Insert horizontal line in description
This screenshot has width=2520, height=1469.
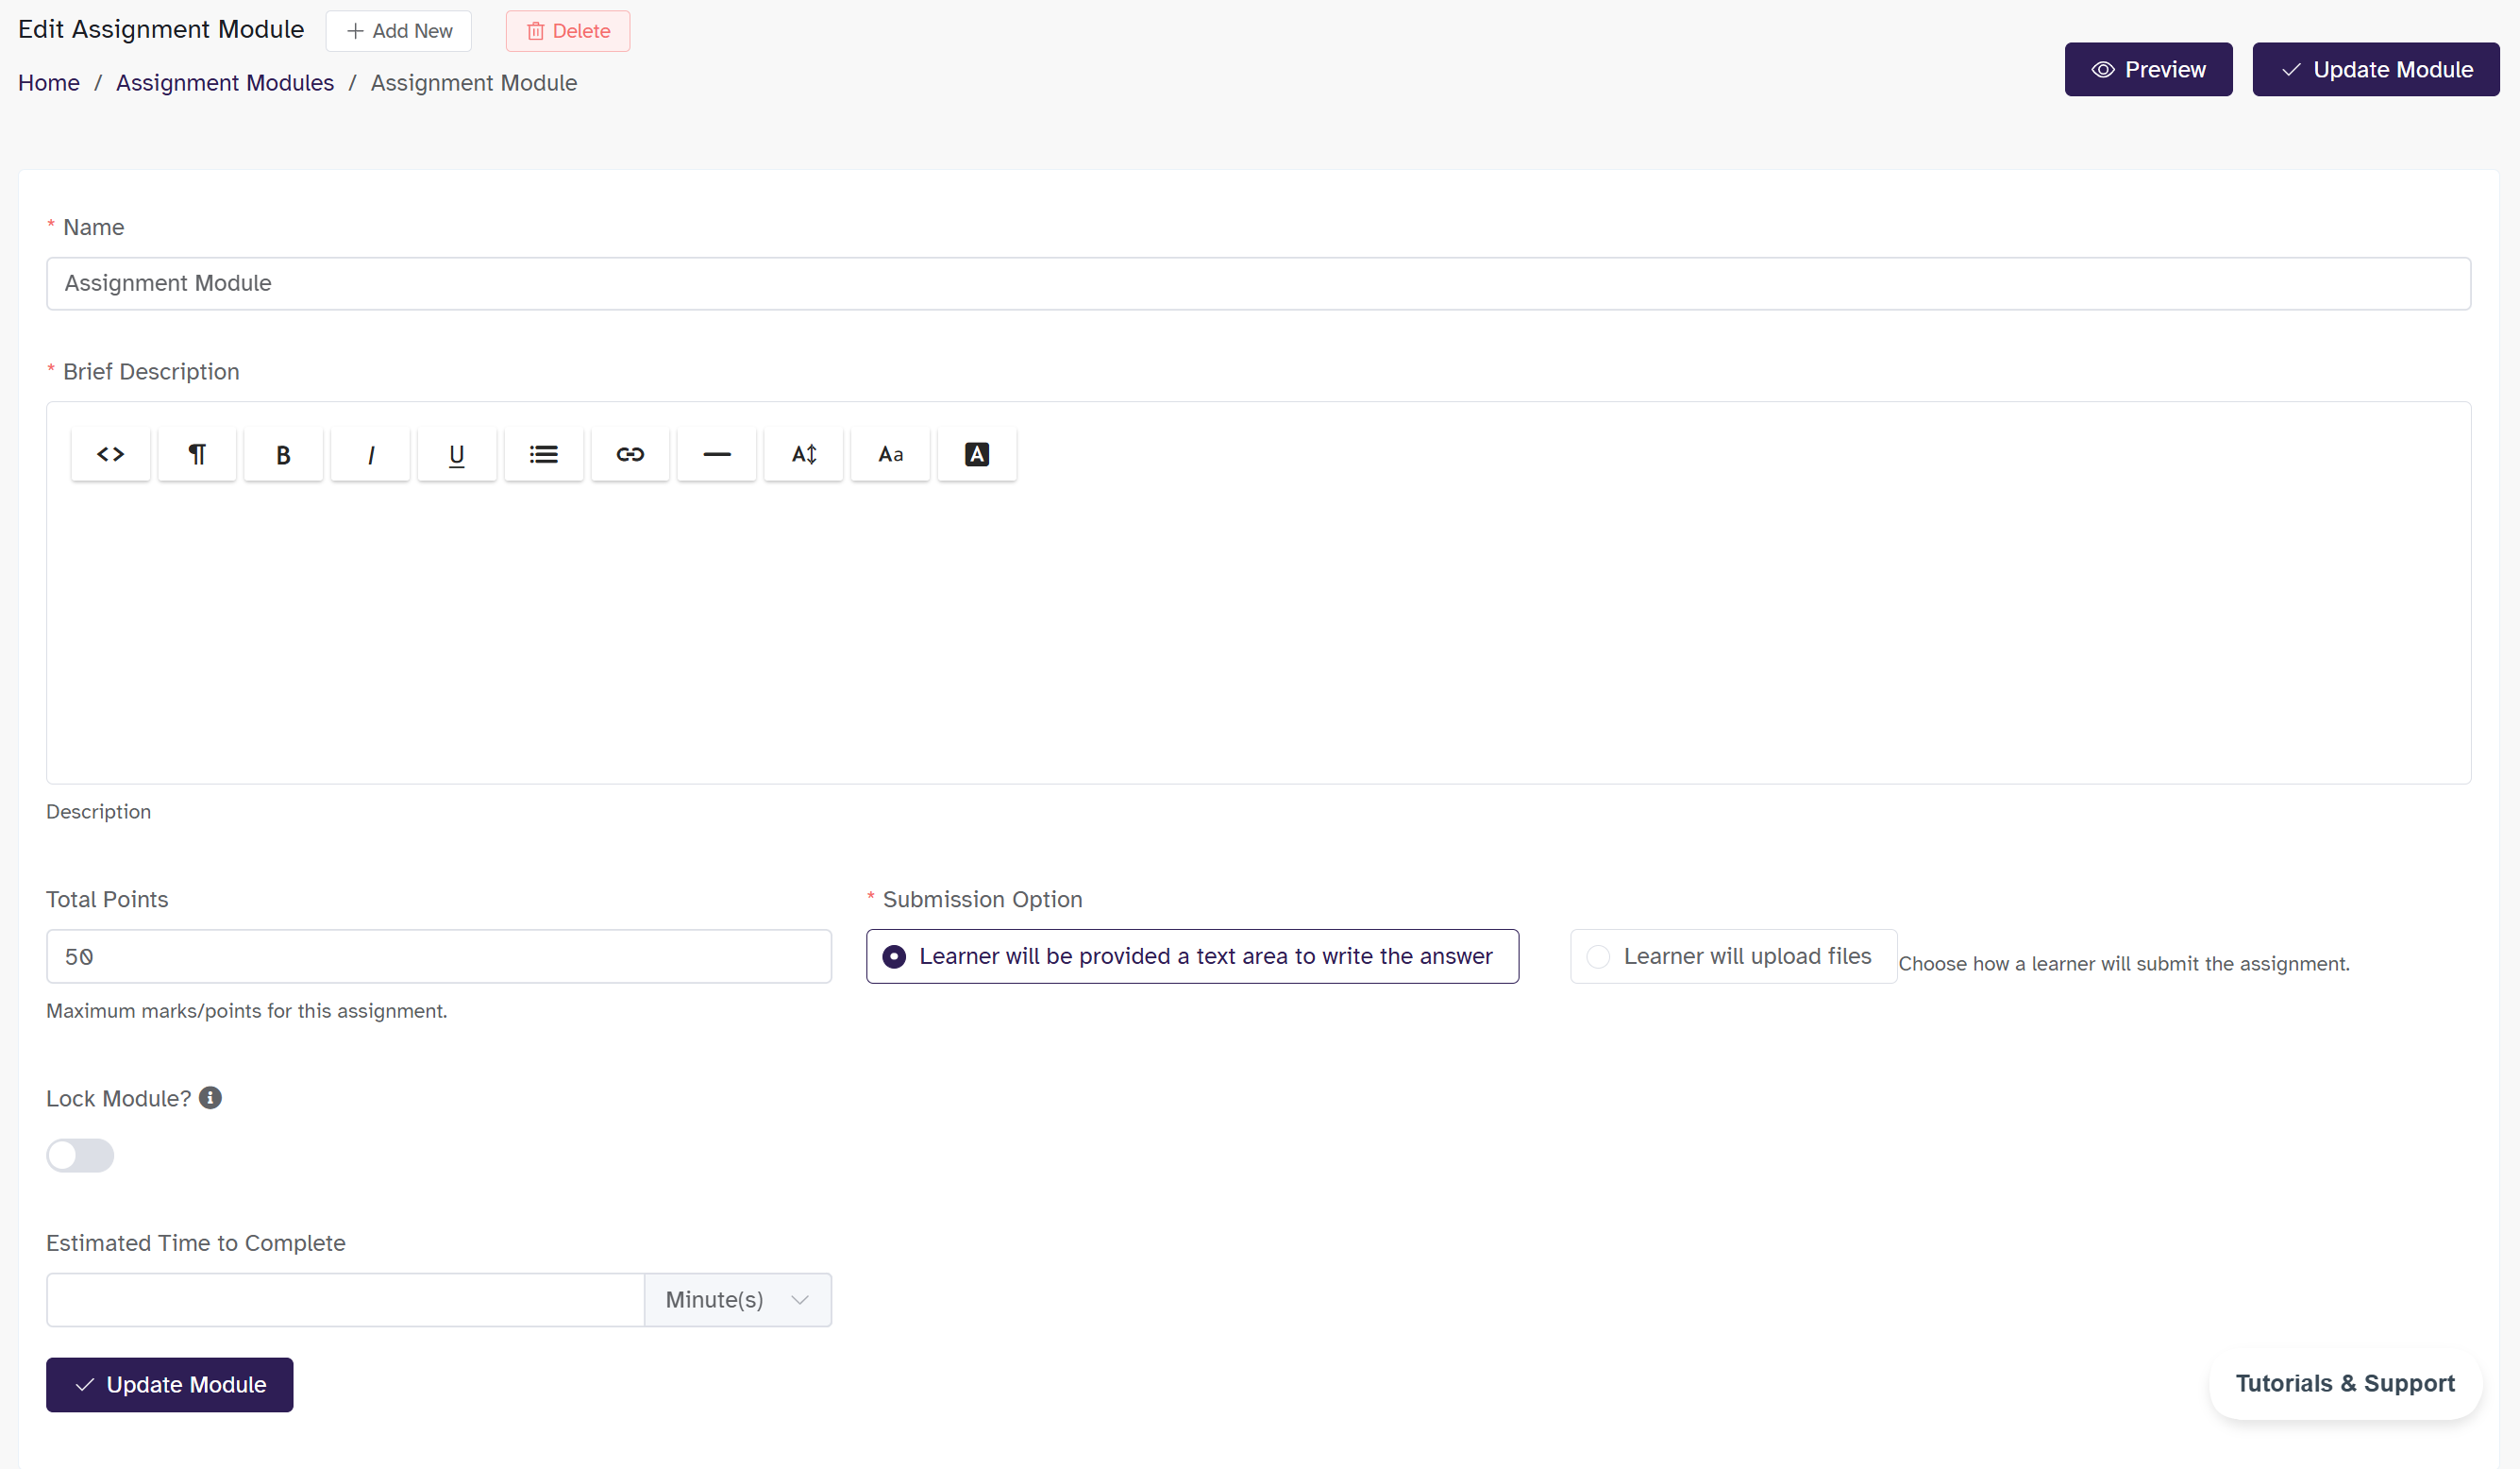(717, 455)
